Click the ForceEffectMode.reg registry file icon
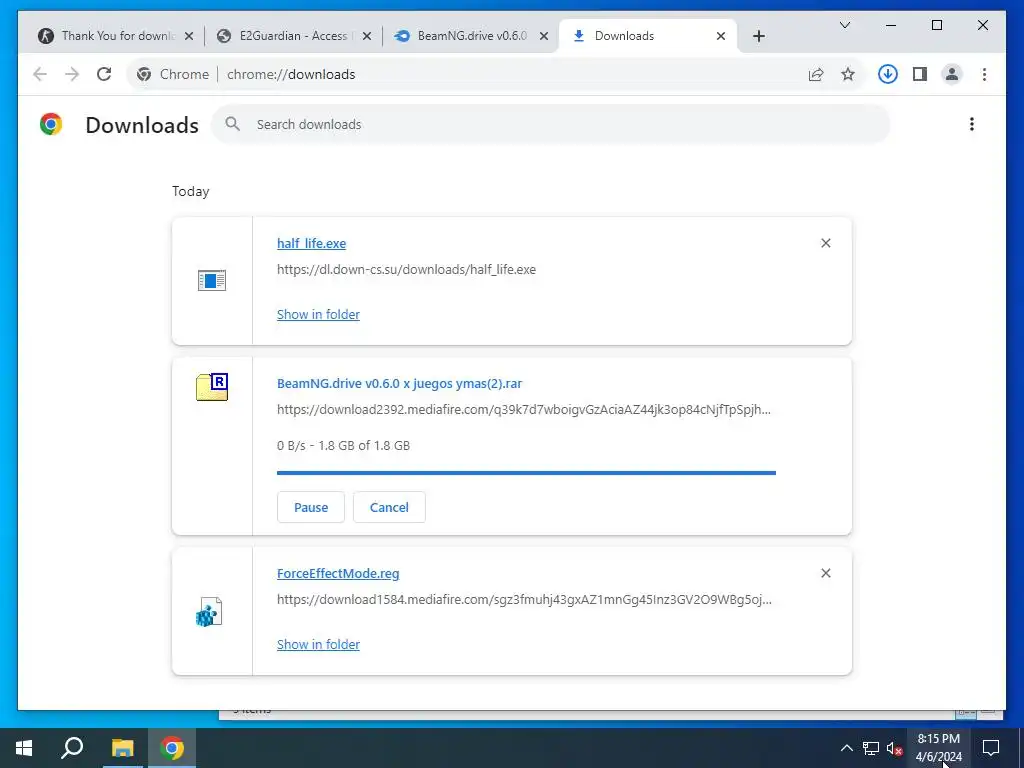This screenshot has width=1024, height=768. click(209, 612)
